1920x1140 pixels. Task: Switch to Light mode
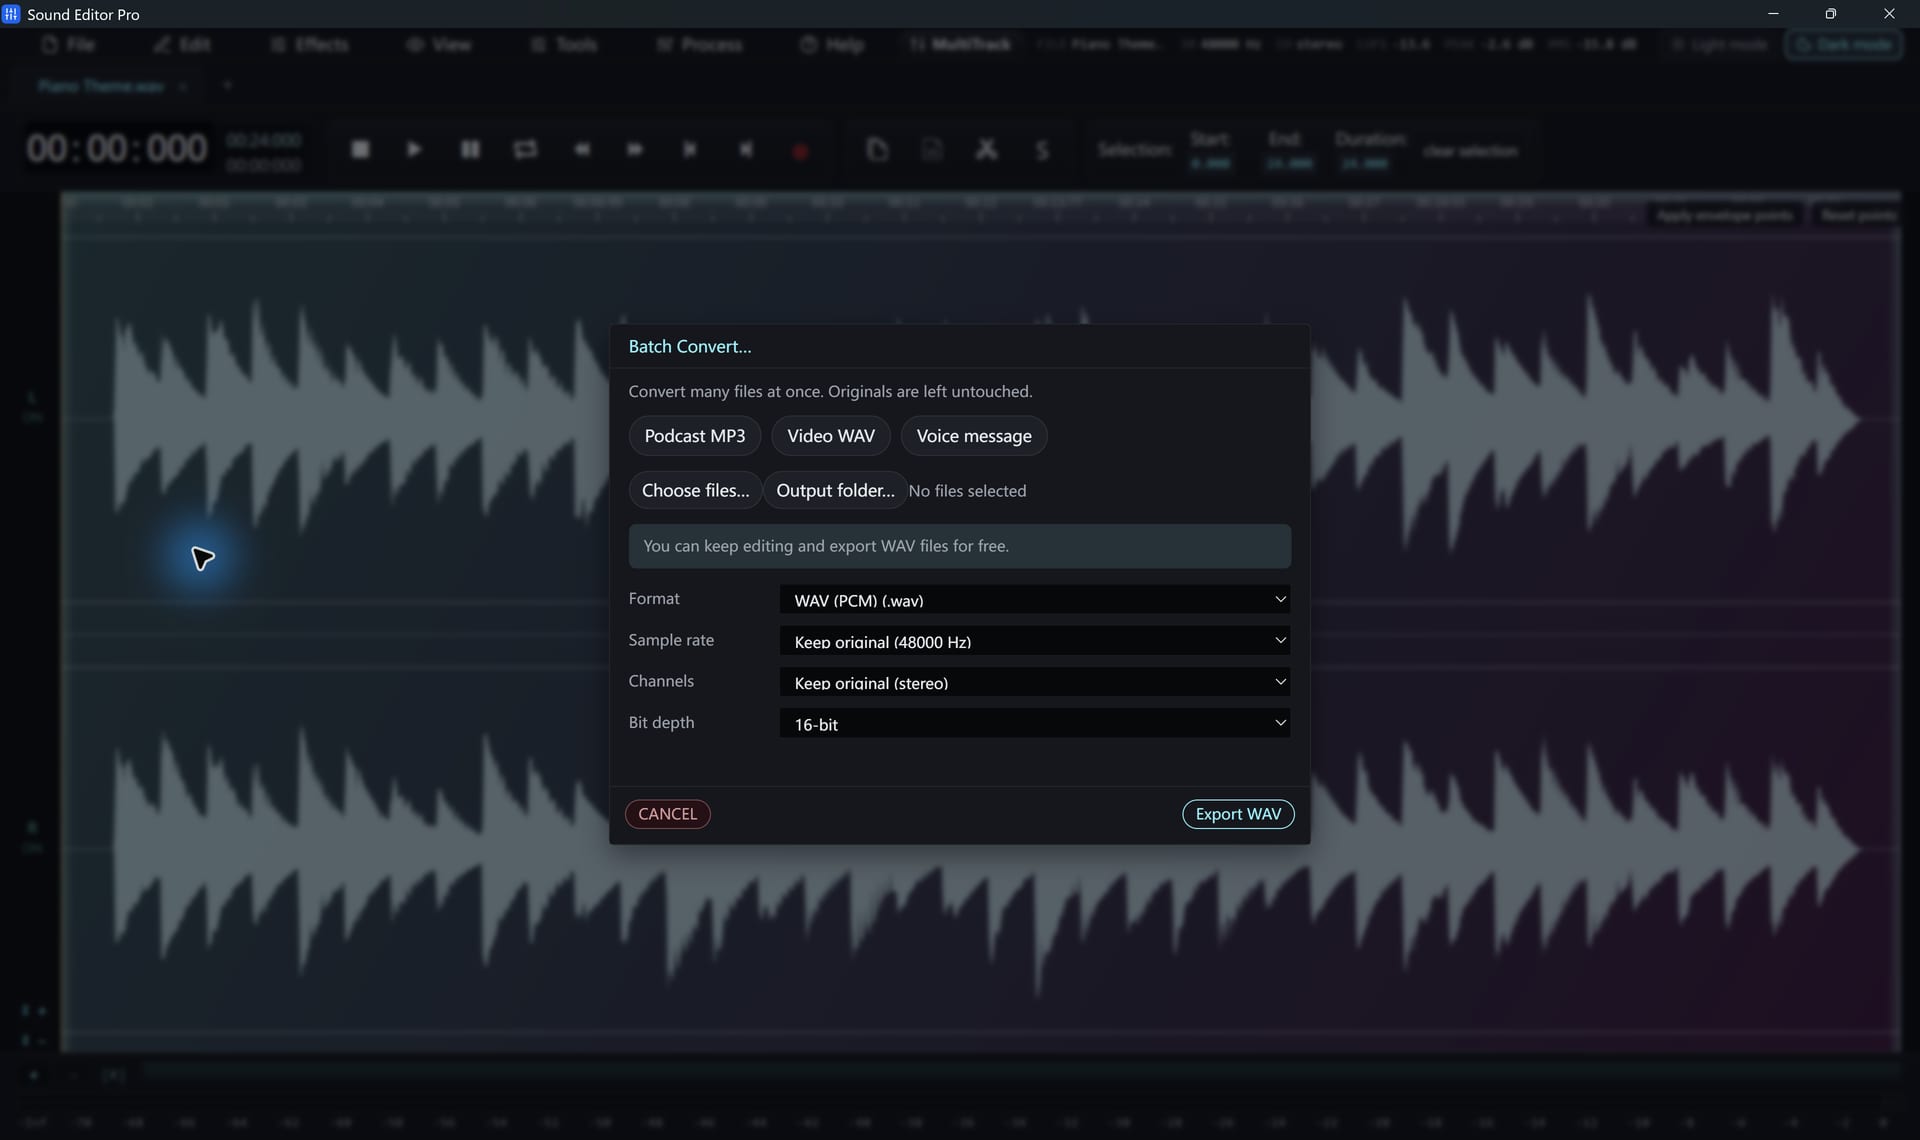[x=1720, y=45]
